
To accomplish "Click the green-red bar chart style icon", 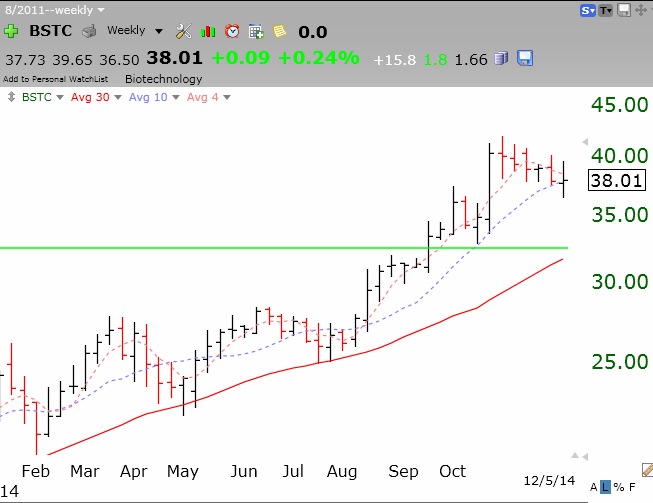I will 208,32.
